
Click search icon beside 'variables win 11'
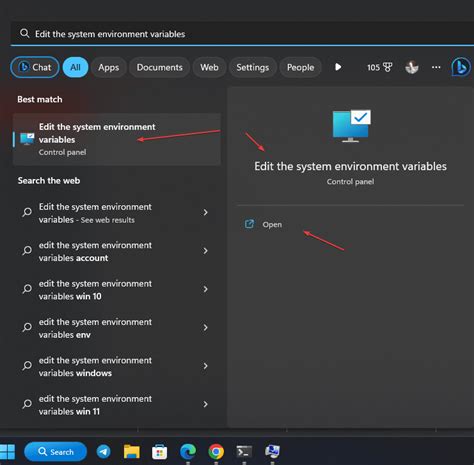[27, 404]
